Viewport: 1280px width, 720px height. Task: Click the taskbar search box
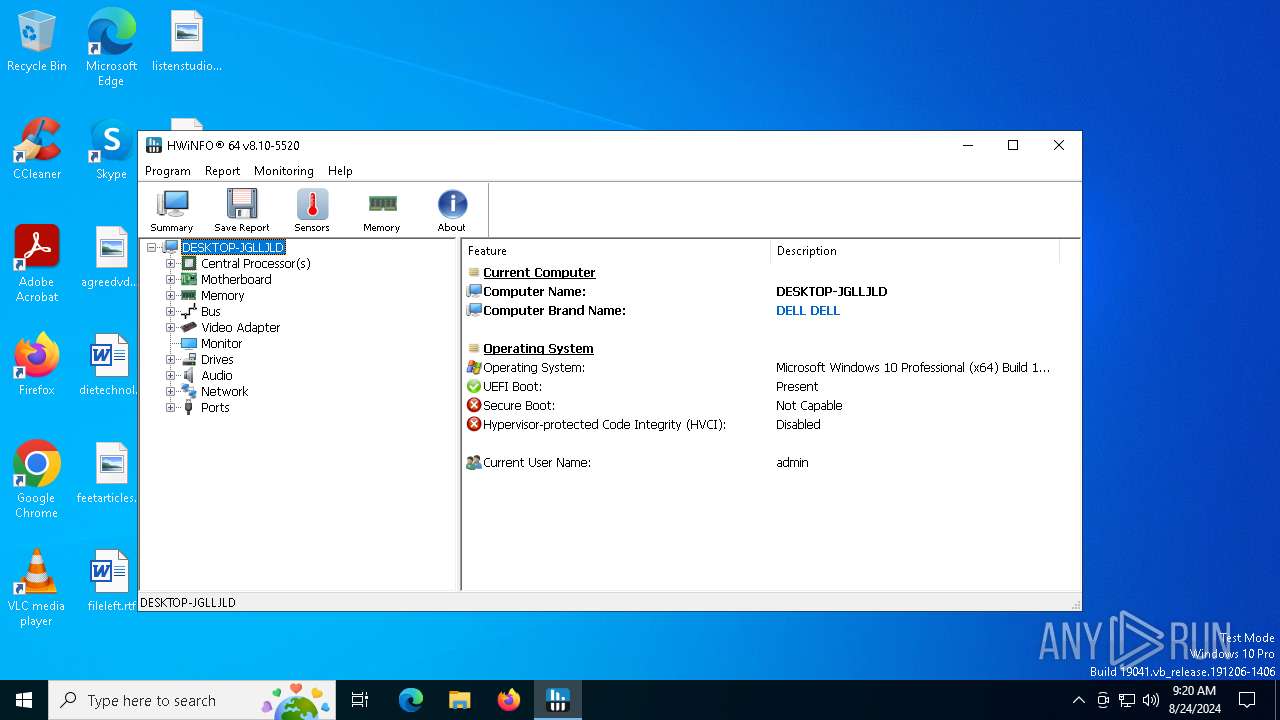coord(193,700)
